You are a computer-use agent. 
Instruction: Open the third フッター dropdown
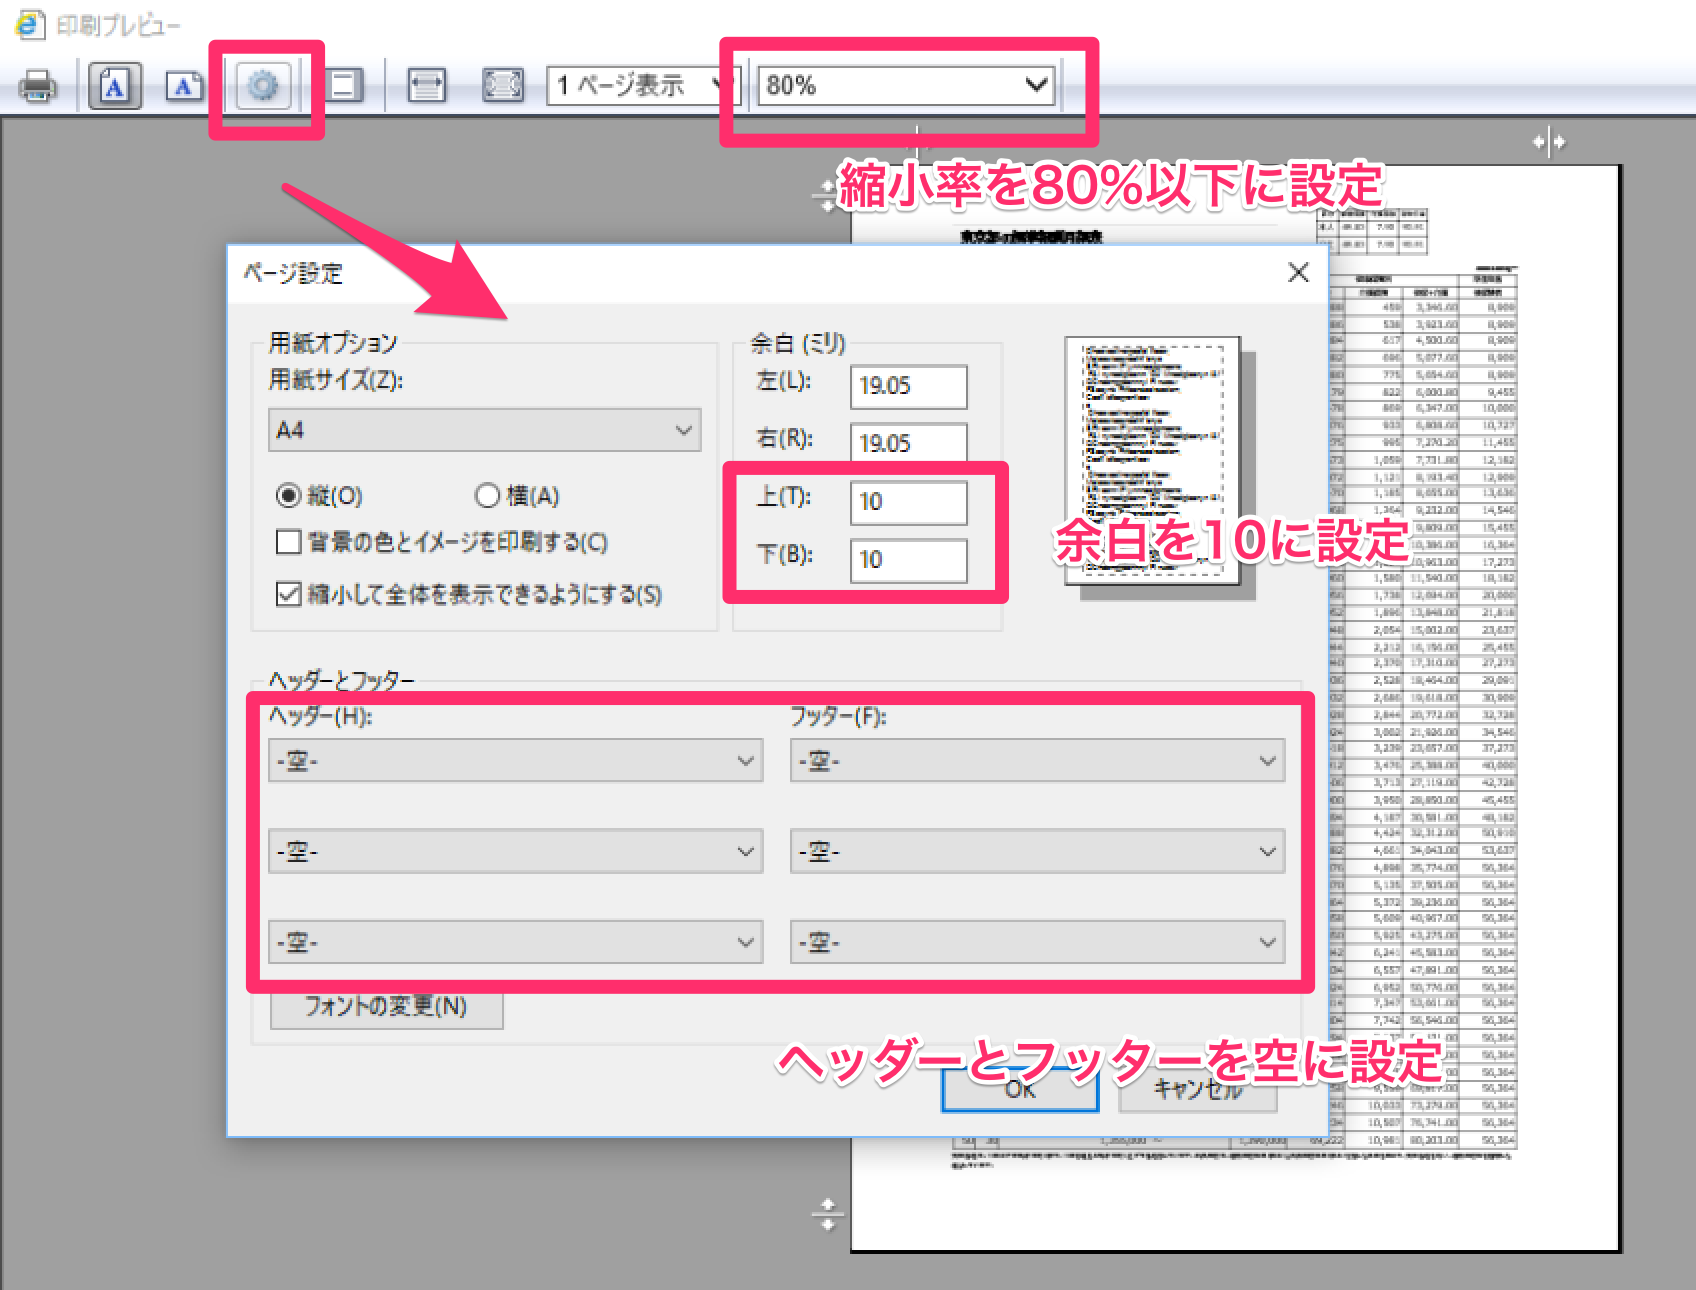click(x=1037, y=942)
